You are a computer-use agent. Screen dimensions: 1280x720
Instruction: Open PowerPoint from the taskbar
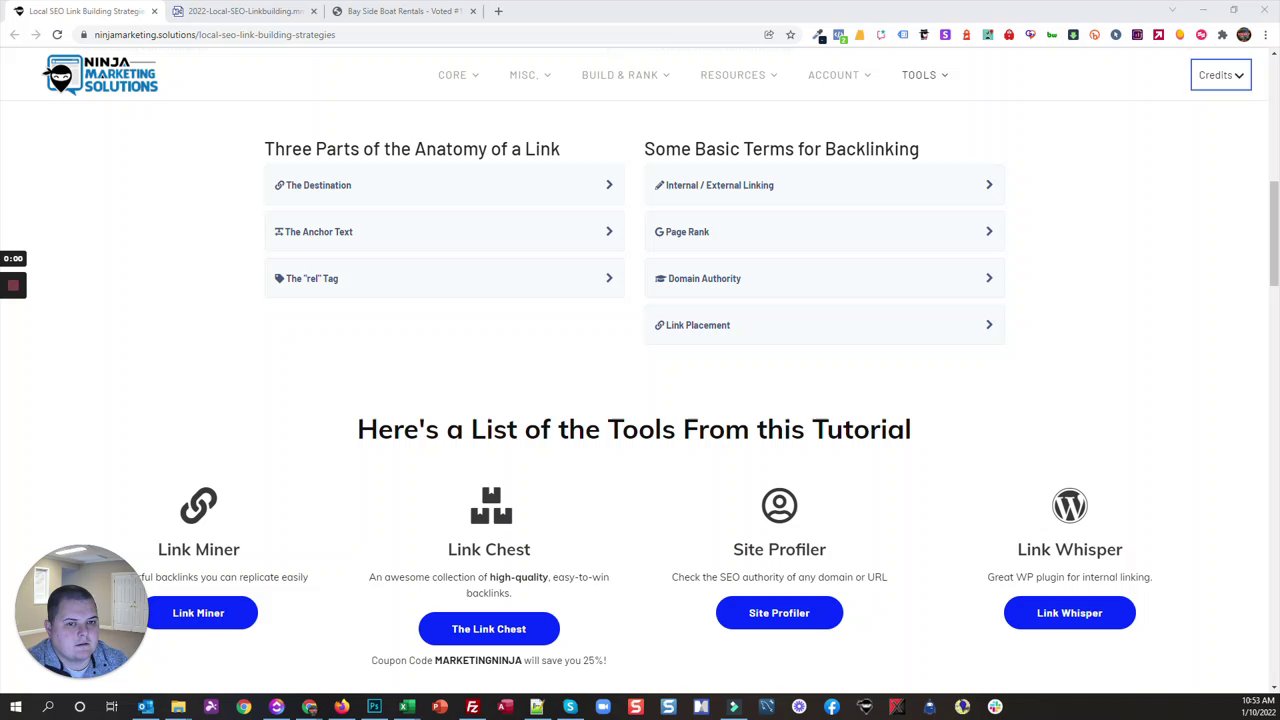(x=439, y=707)
